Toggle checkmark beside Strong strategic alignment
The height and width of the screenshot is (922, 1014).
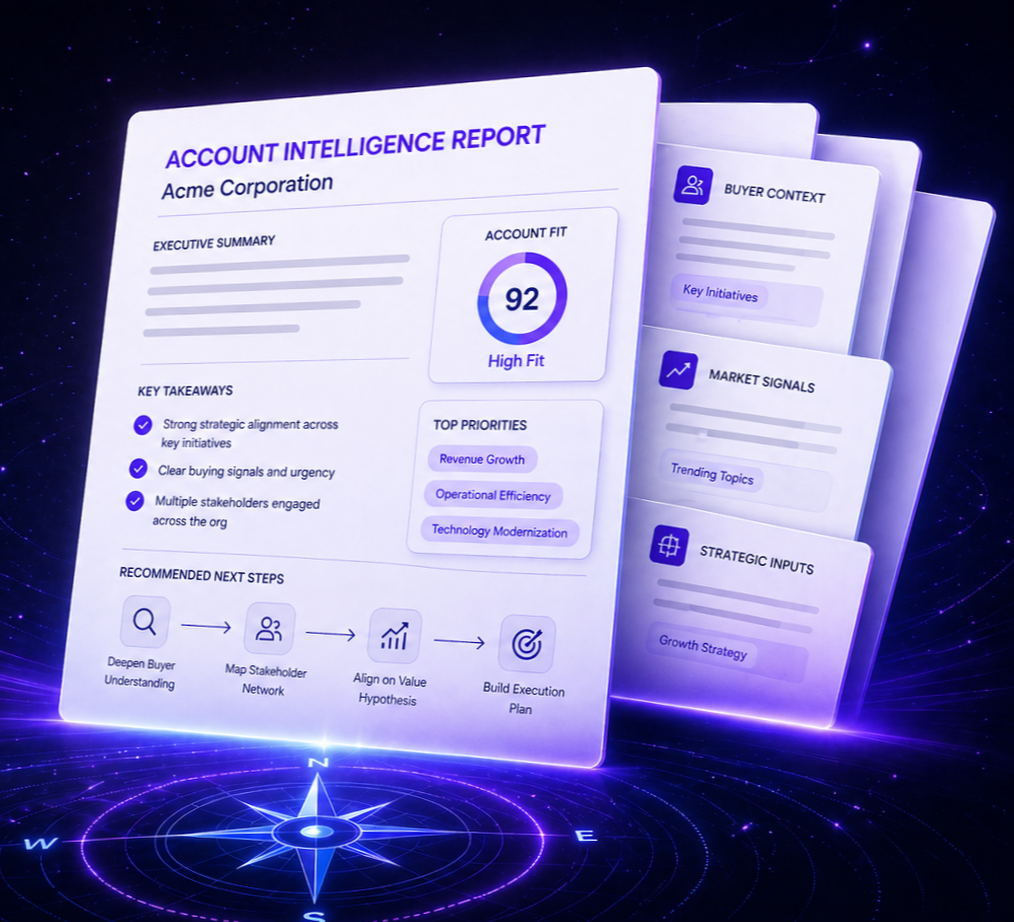(x=143, y=425)
